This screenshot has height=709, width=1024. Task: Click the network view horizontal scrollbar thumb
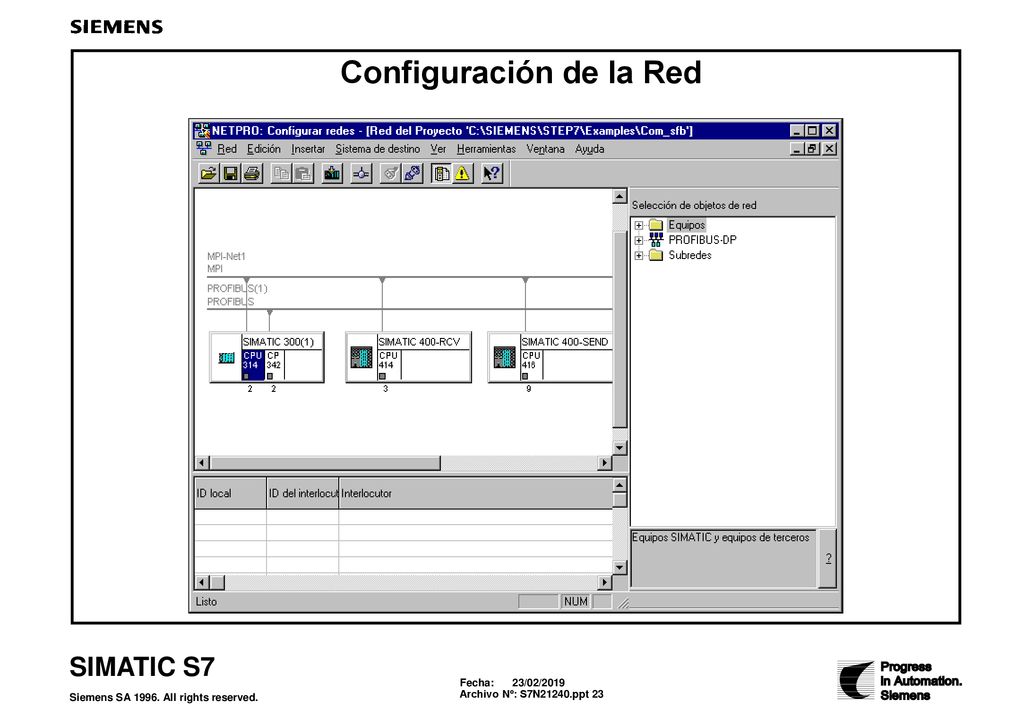coord(325,463)
